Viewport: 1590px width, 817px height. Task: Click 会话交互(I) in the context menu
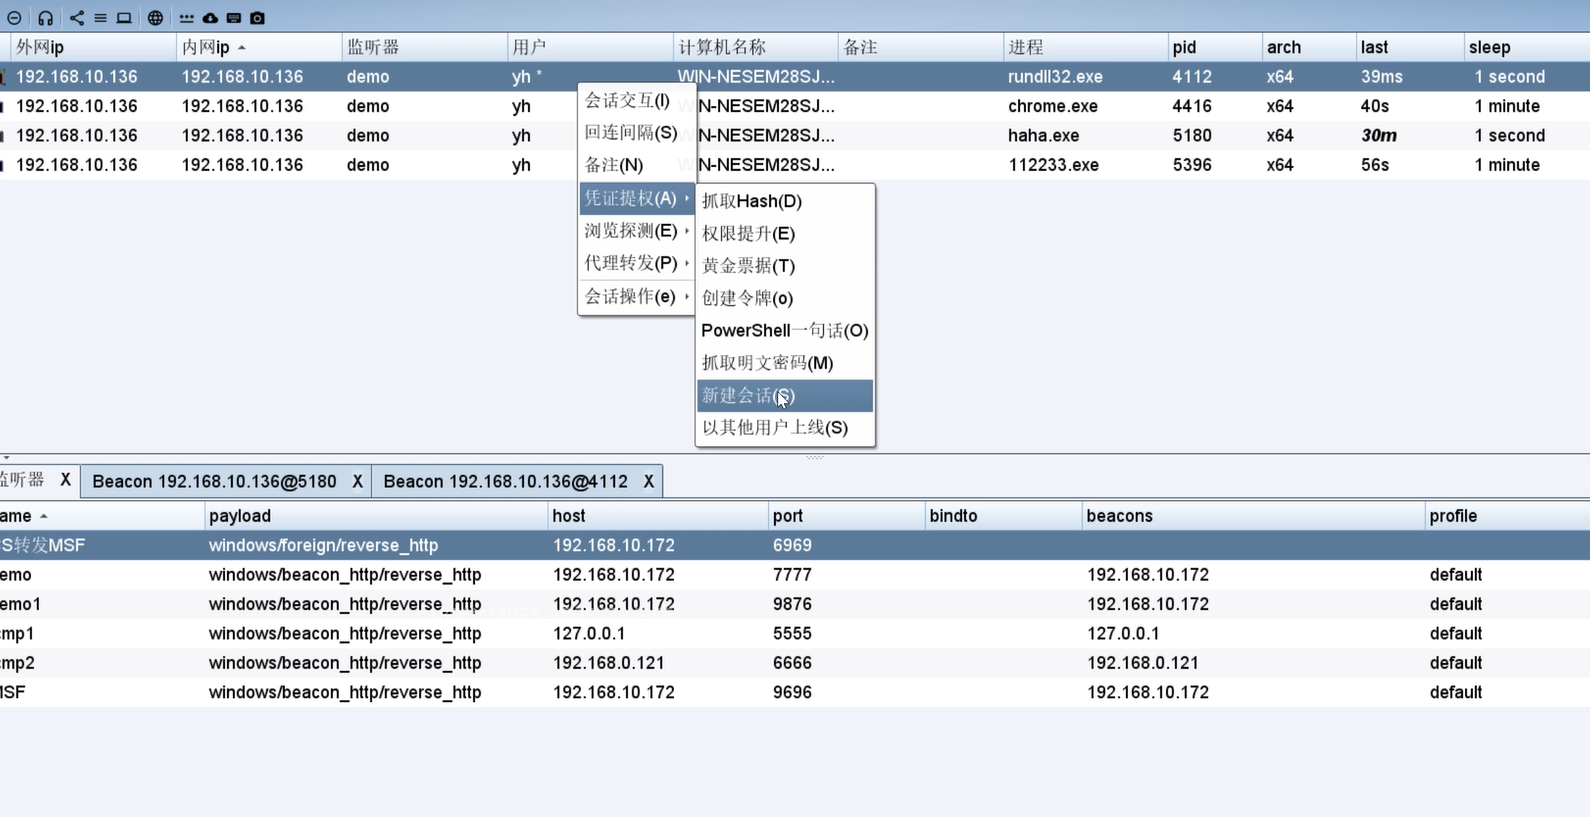(627, 100)
